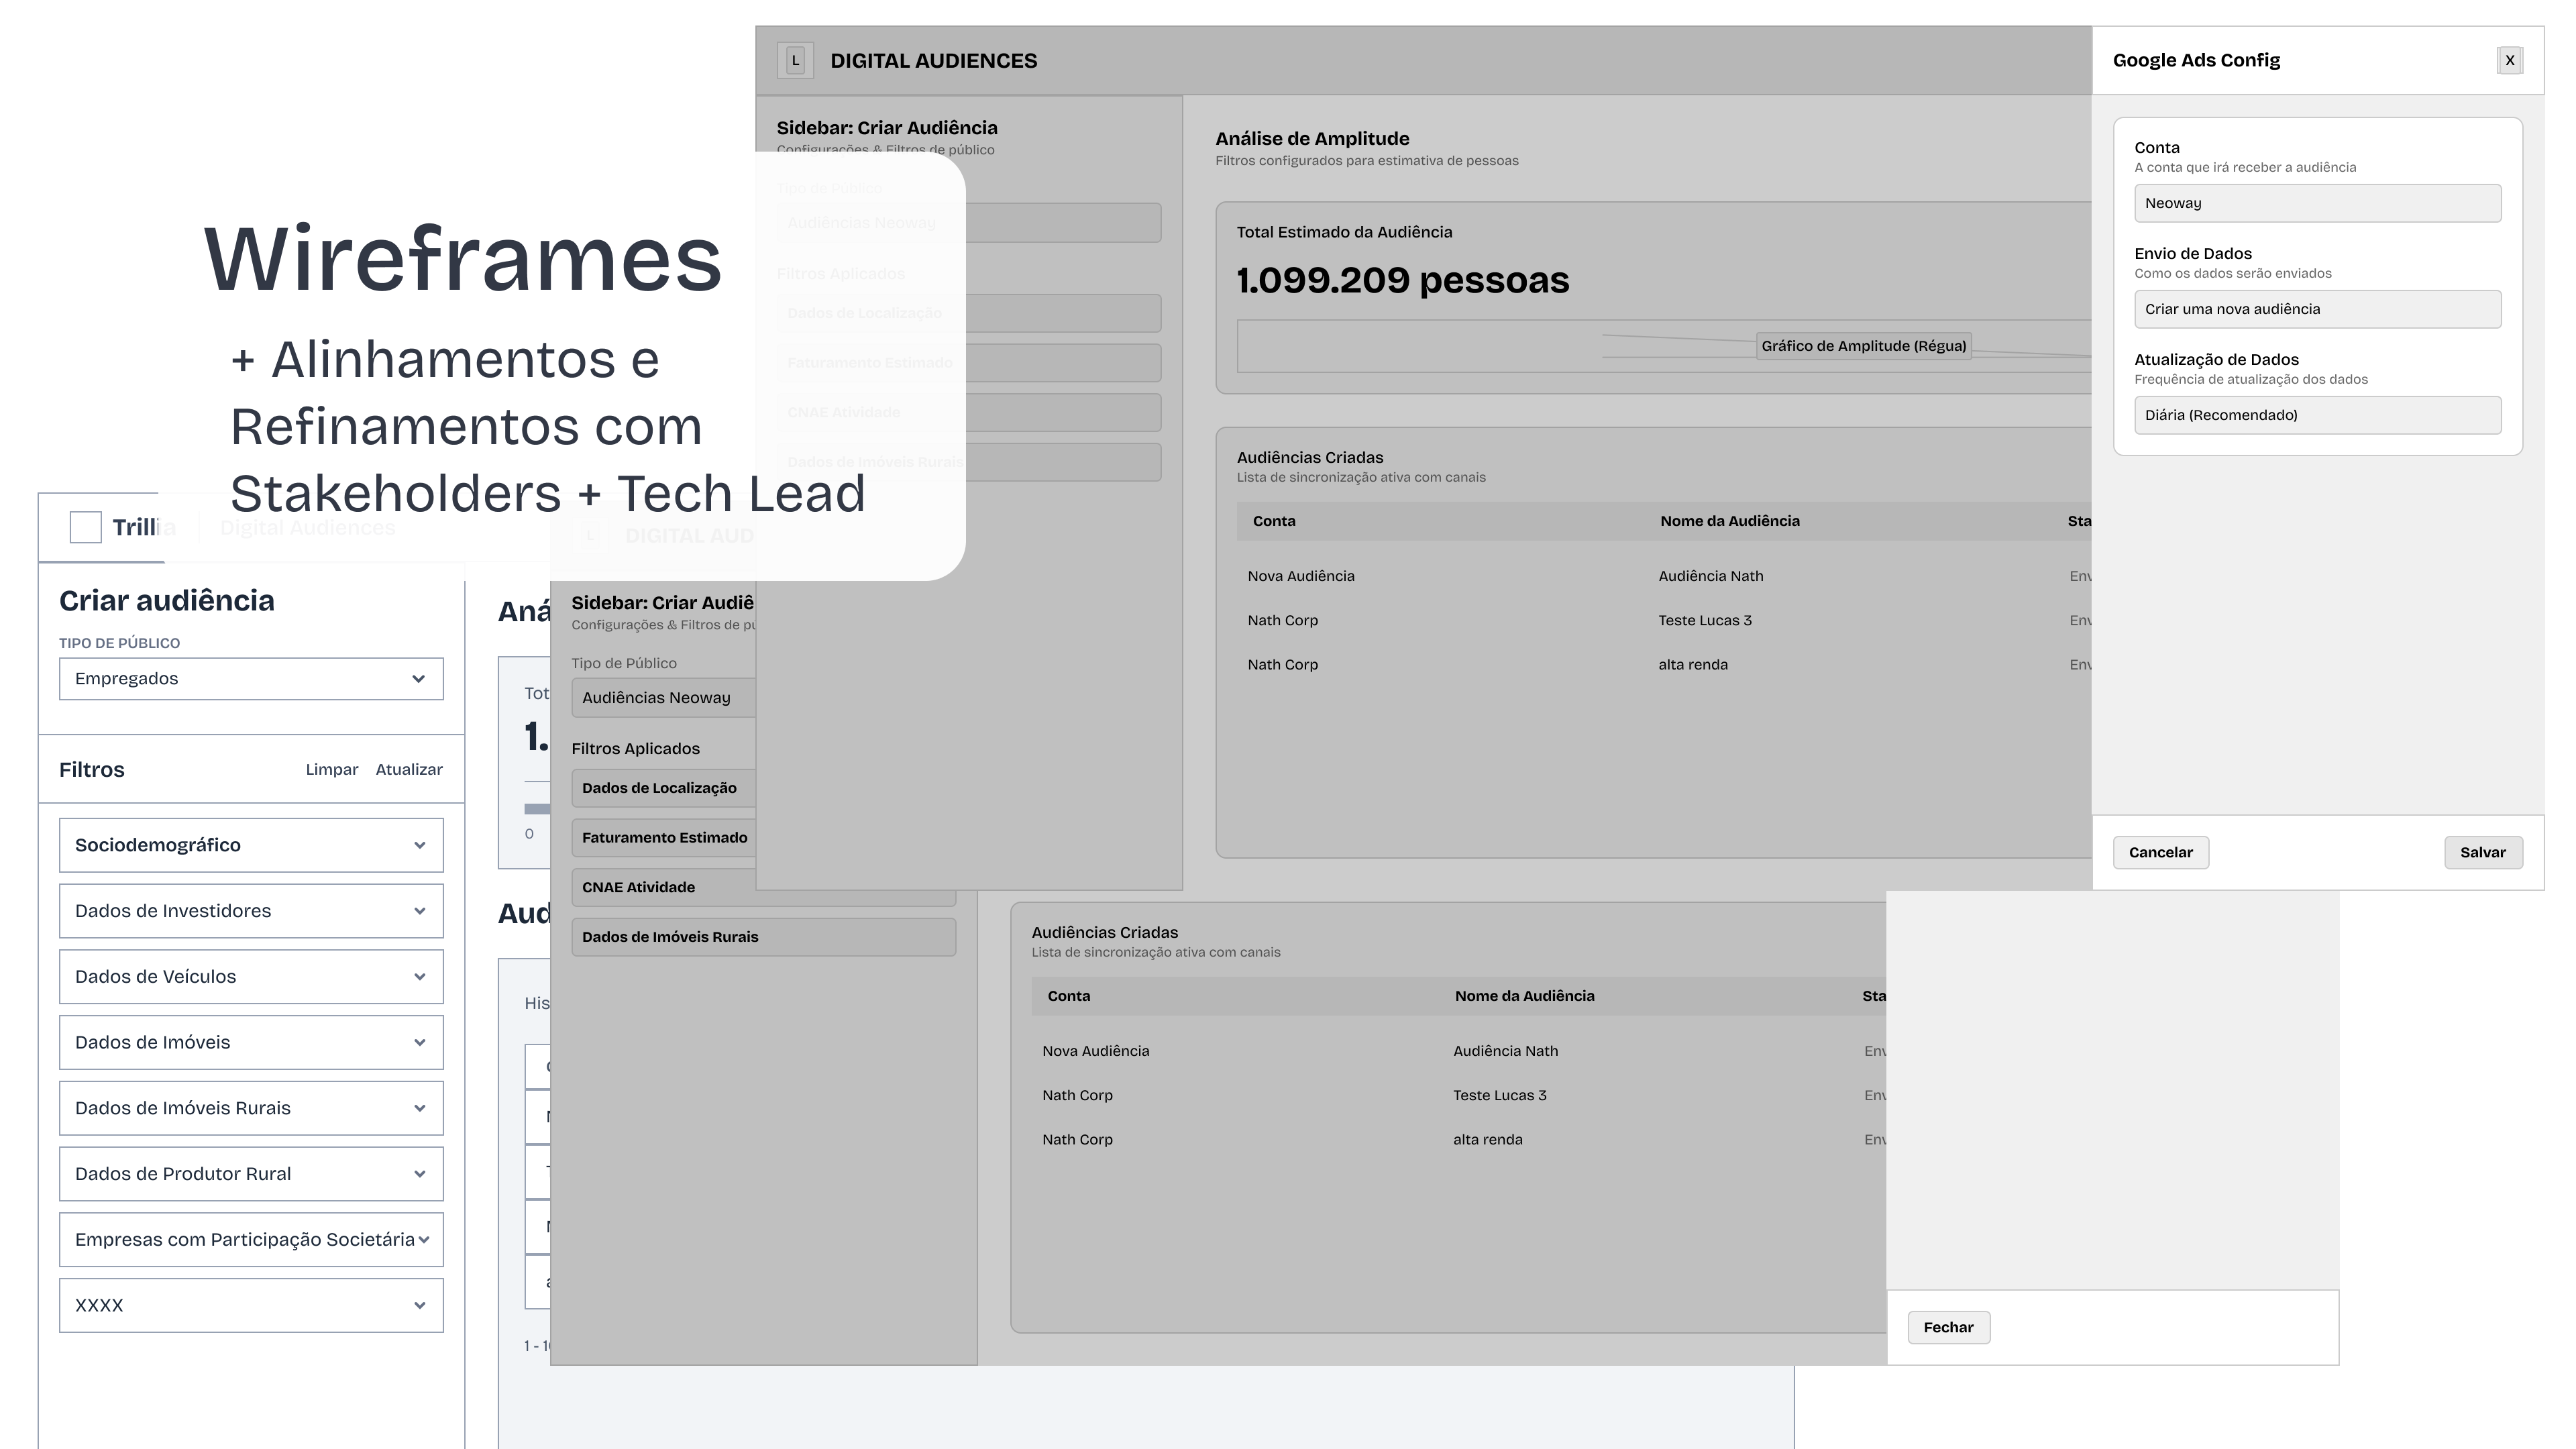This screenshot has height=1449, width=2576.
Task: Select Dados de Imóveis Rurais filter in gray sidebar
Action: 764,937
